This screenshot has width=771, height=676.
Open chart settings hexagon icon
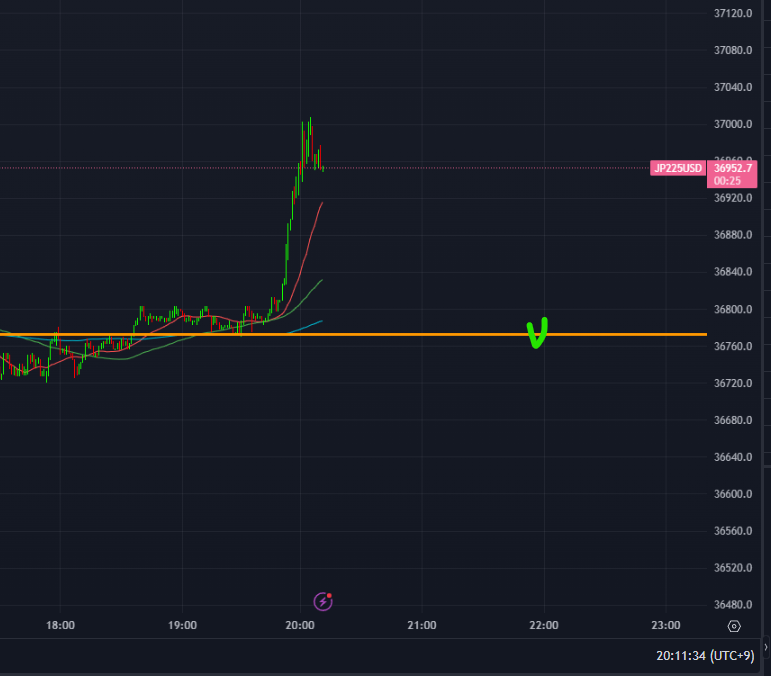734,626
